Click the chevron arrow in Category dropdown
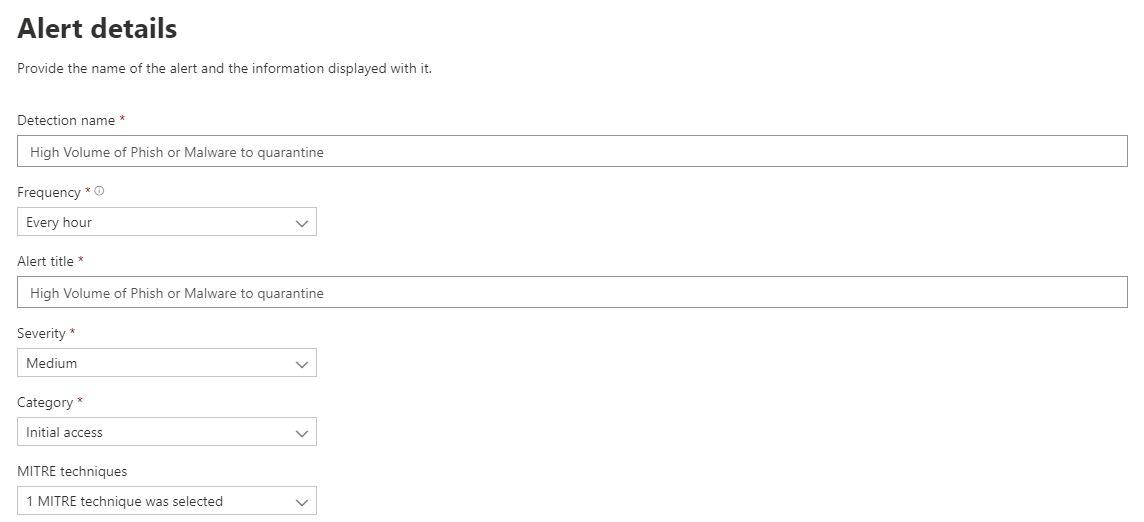Viewport: 1144px width, 522px height. coord(301,433)
